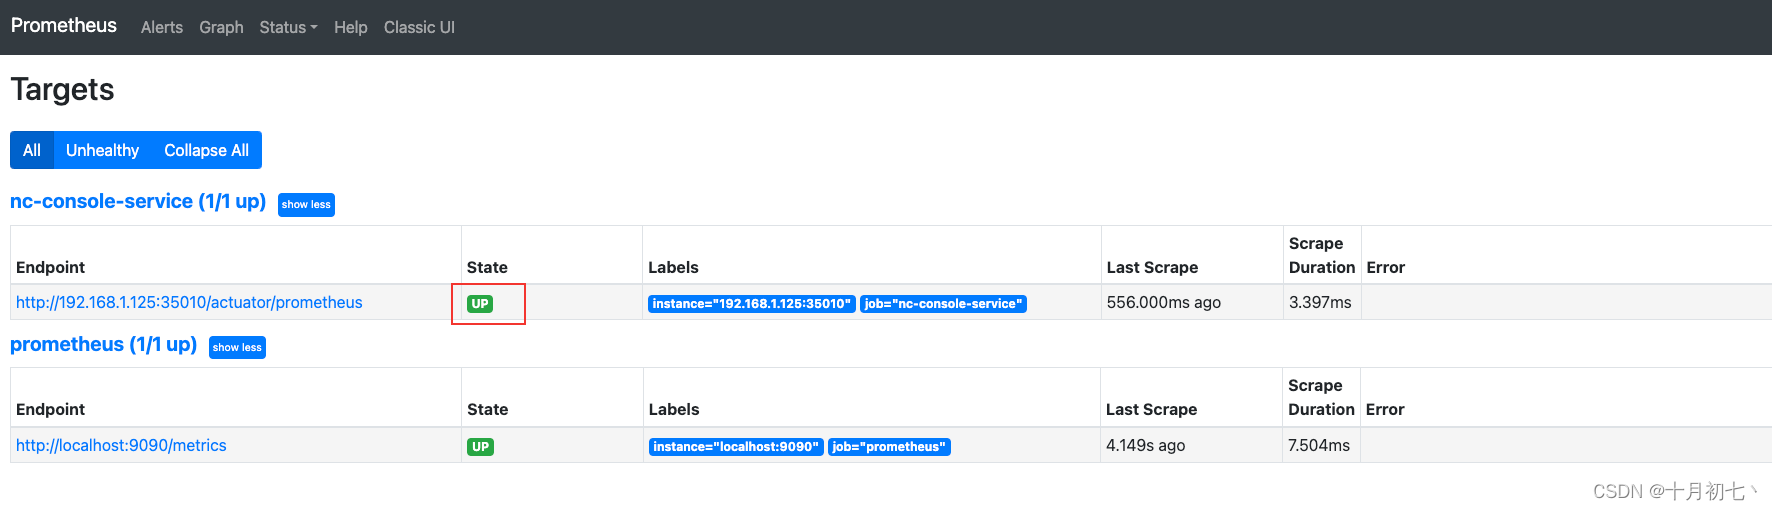Select the 4.149s ago last scrape value

coord(1145,445)
